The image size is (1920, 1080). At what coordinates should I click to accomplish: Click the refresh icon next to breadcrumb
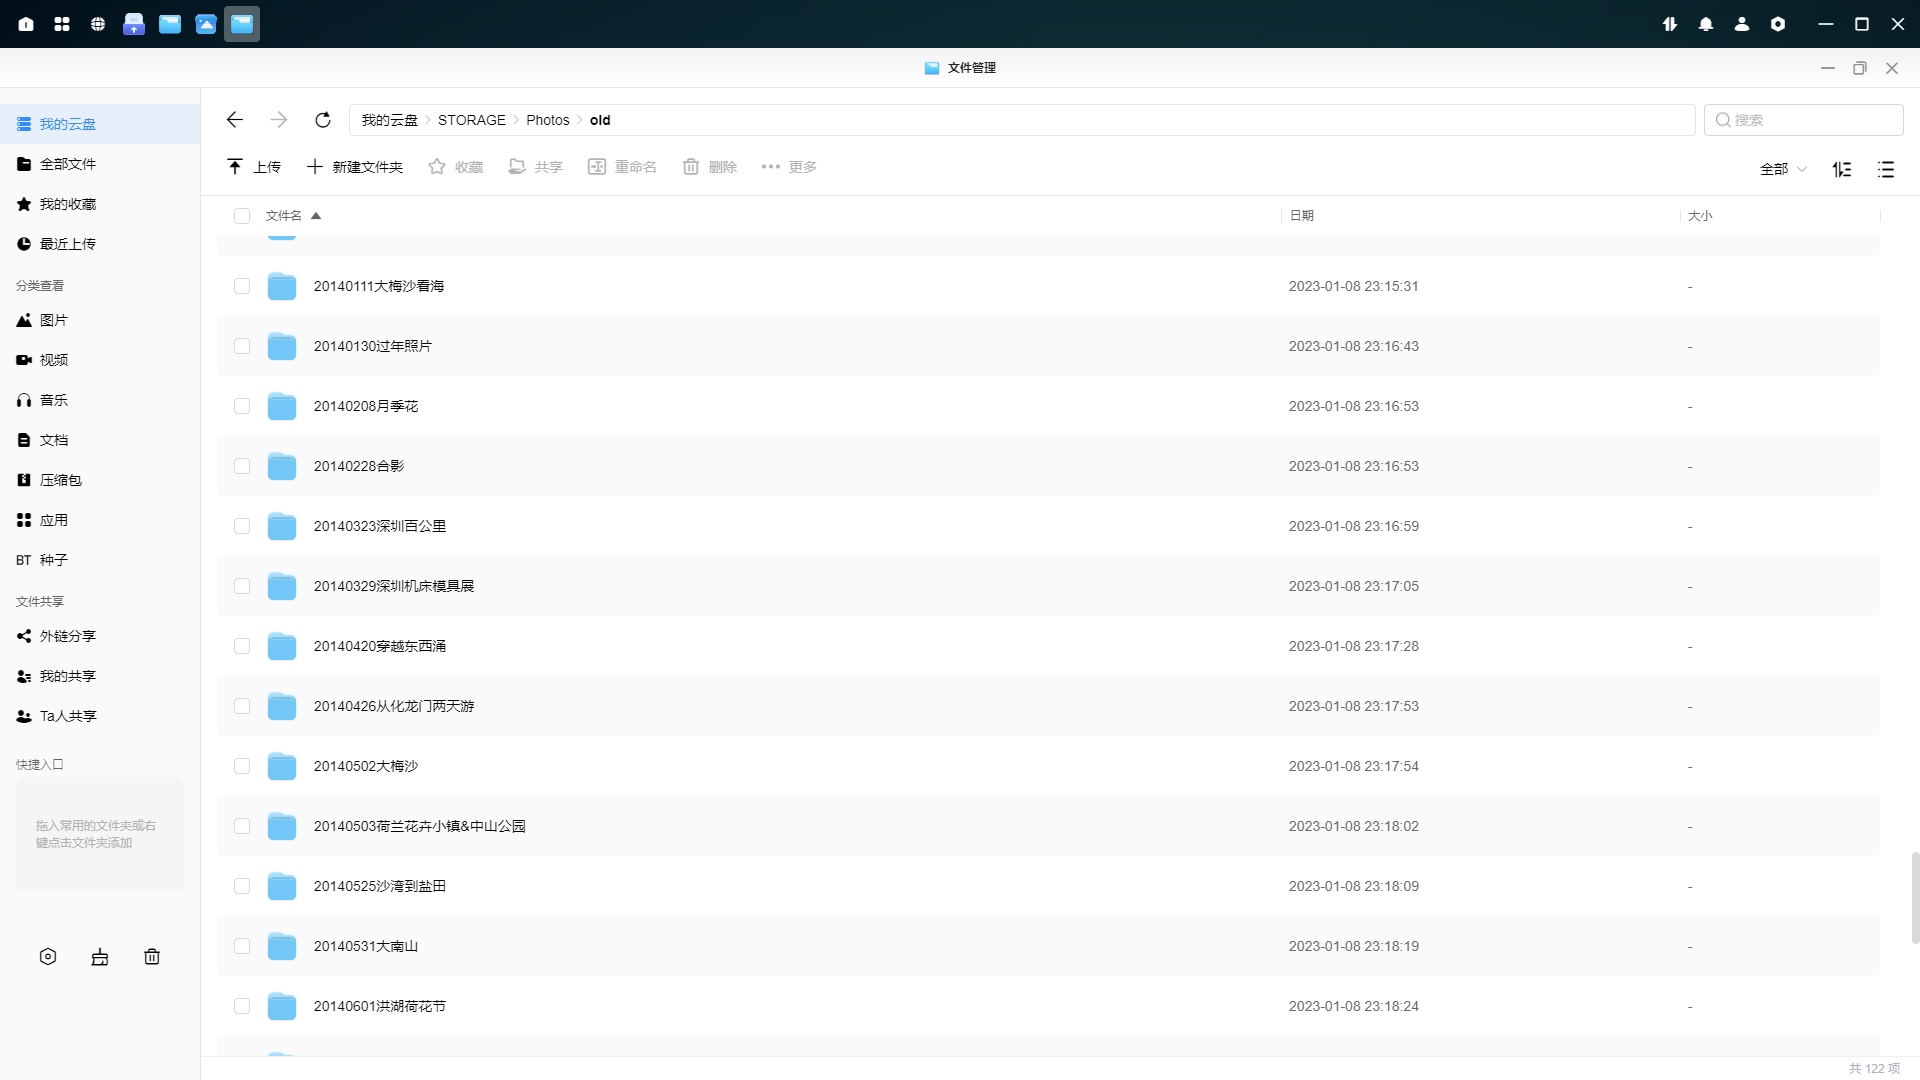[x=322, y=120]
